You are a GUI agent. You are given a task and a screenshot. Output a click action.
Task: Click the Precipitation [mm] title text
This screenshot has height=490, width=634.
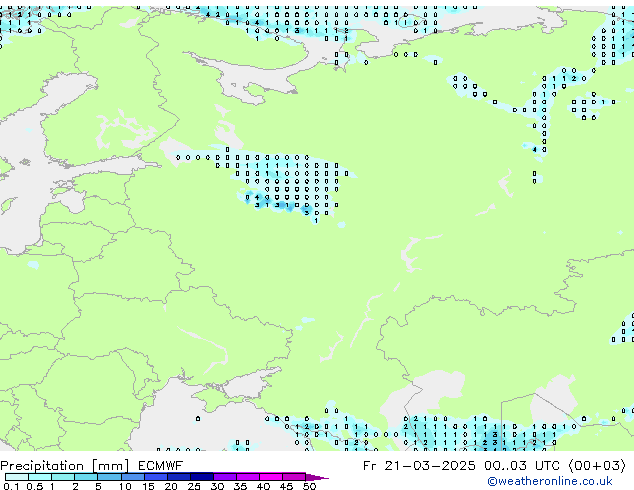[64, 465]
